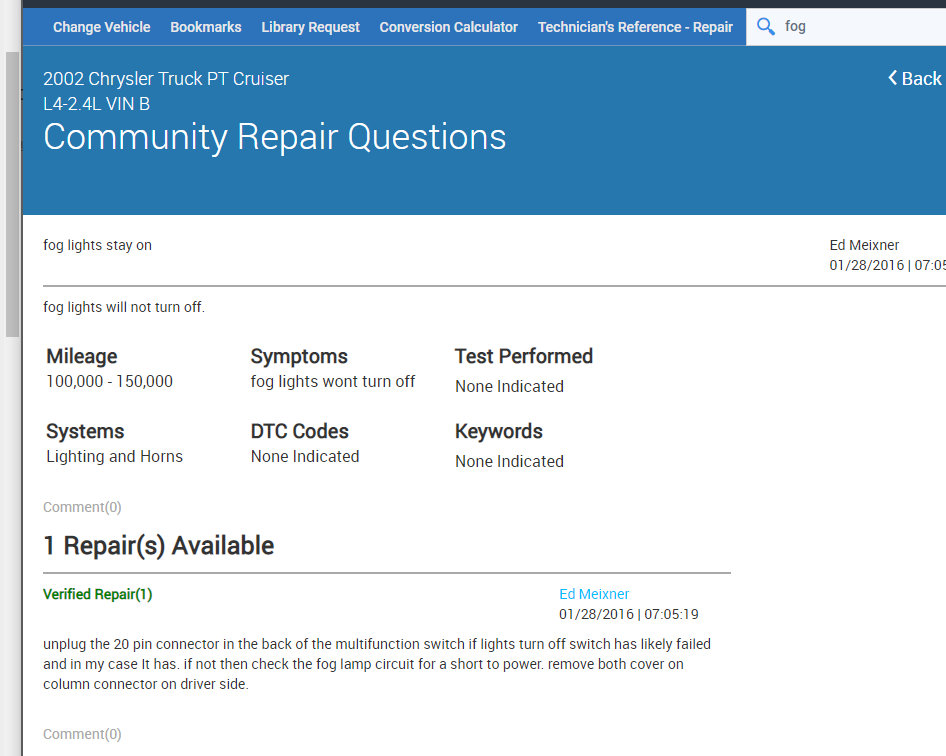Click the repair description starting 'unplug the 20 pin'
The width and height of the screenshot is (946, 756).
point(377,664)
